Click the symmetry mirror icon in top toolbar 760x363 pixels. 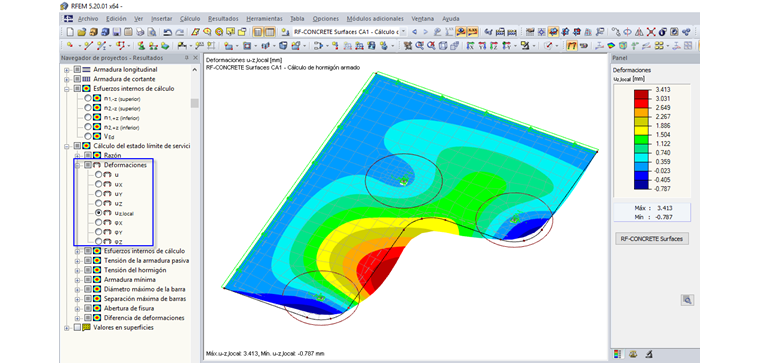click(x=639, y=32)
